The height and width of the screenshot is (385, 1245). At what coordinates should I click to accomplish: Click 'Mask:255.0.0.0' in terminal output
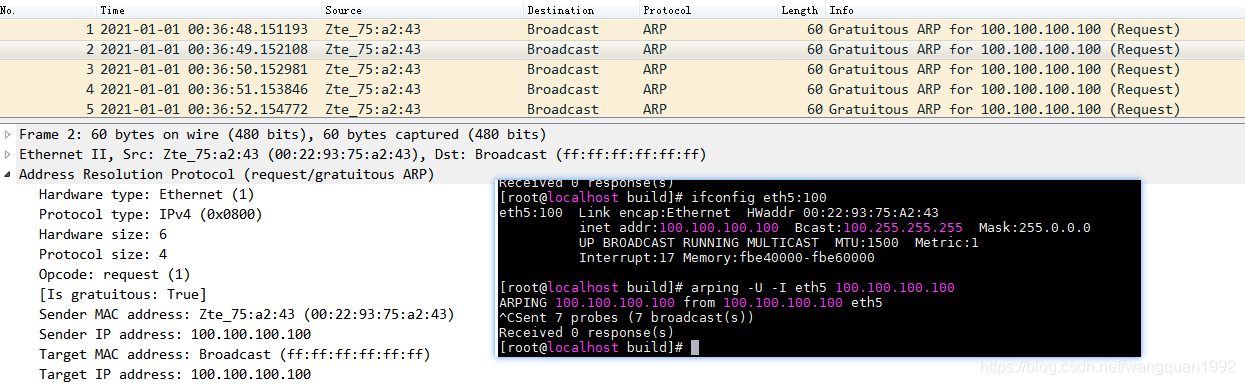[x=1035, y=228]
